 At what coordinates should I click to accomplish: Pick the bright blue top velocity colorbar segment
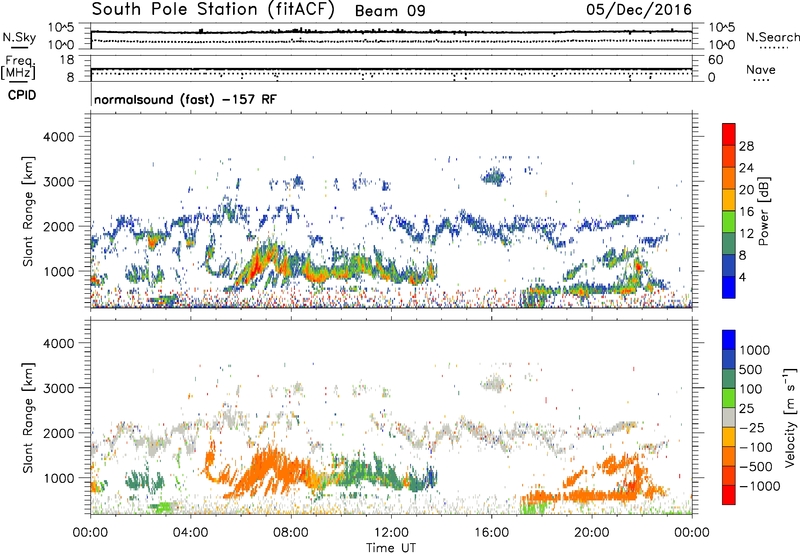729,340
